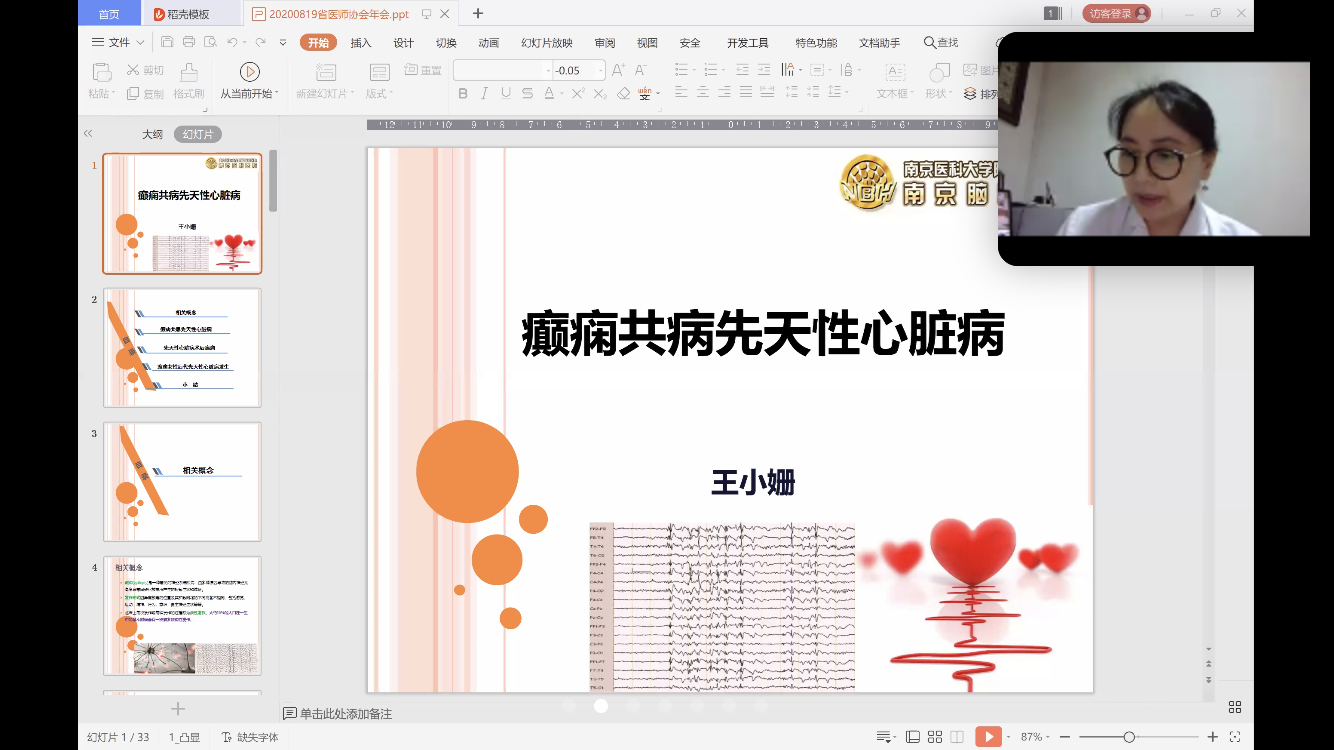The image size is (1334, 750).
Task: Click the zoom in plus icon
Action: pos(1213,737)
